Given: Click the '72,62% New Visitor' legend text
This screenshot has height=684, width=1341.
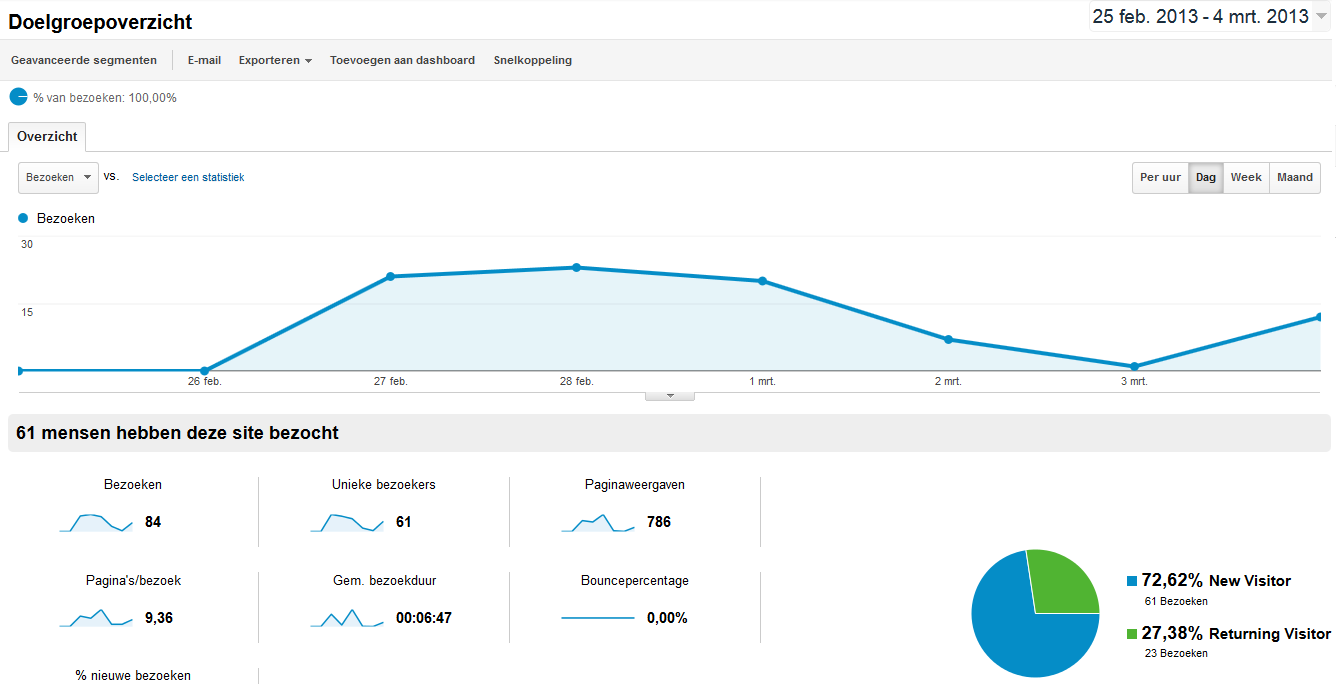Looking at the screenshot, I should pyautogui.click(x=1217, y=581).
